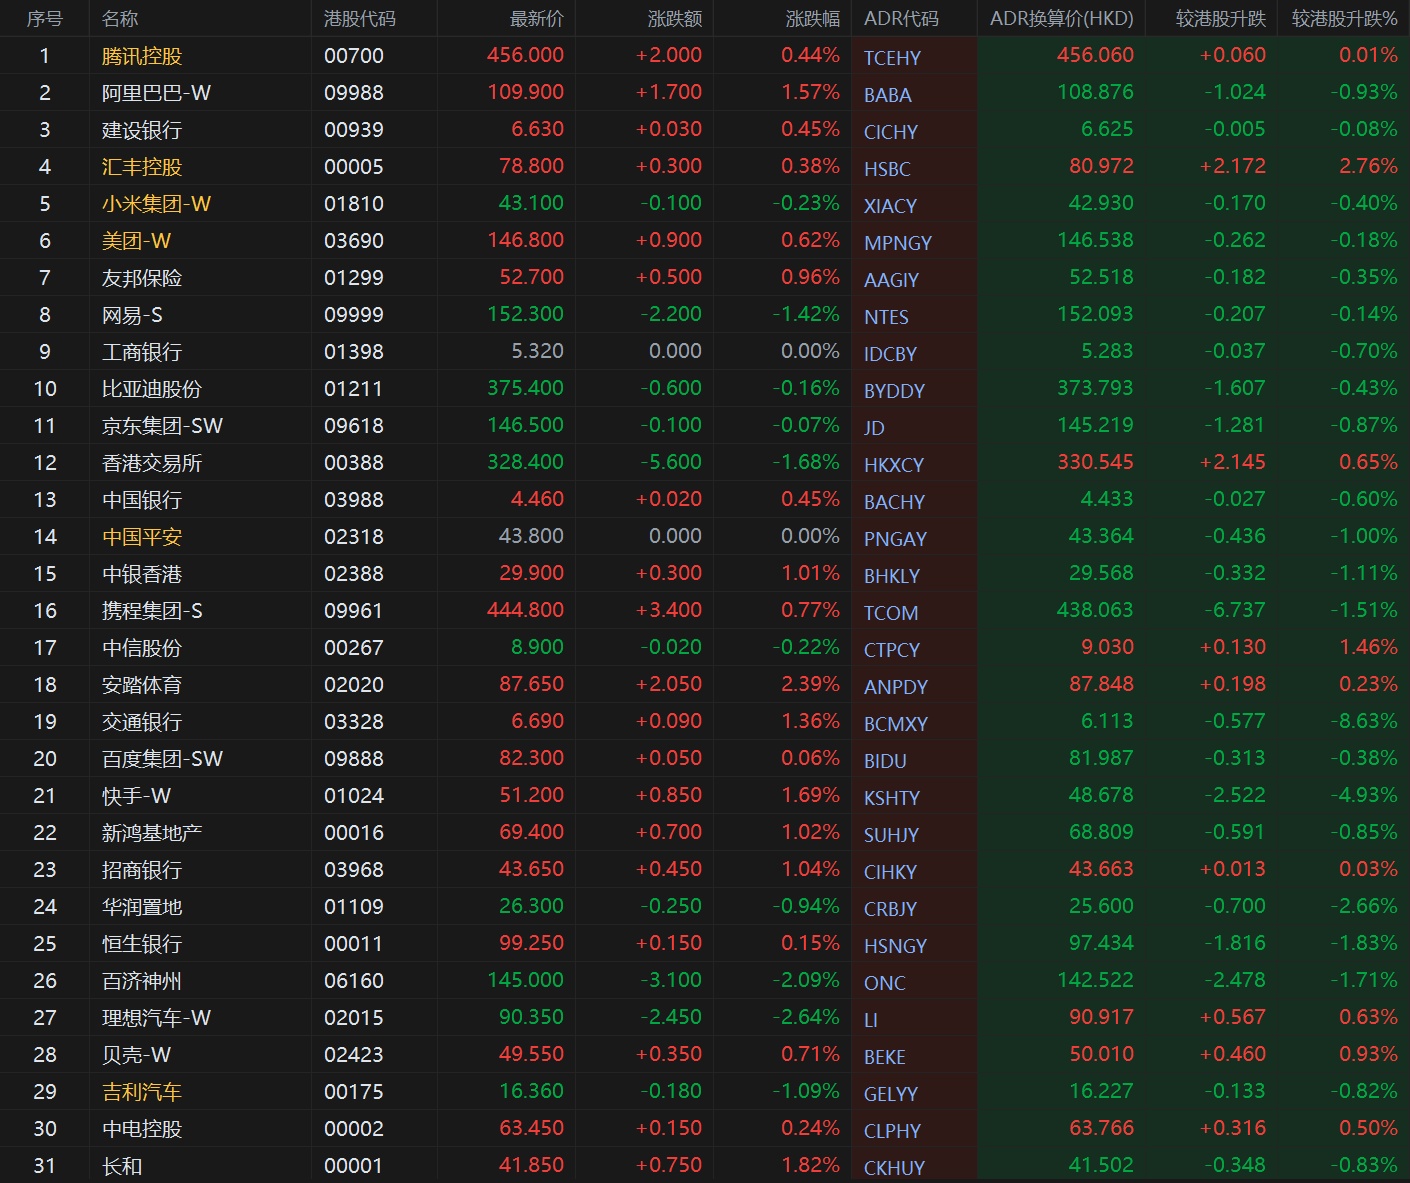Open the 中信股份 stock entry
The width and height of the screenshot is (1410, 1183).
(142, 648)
